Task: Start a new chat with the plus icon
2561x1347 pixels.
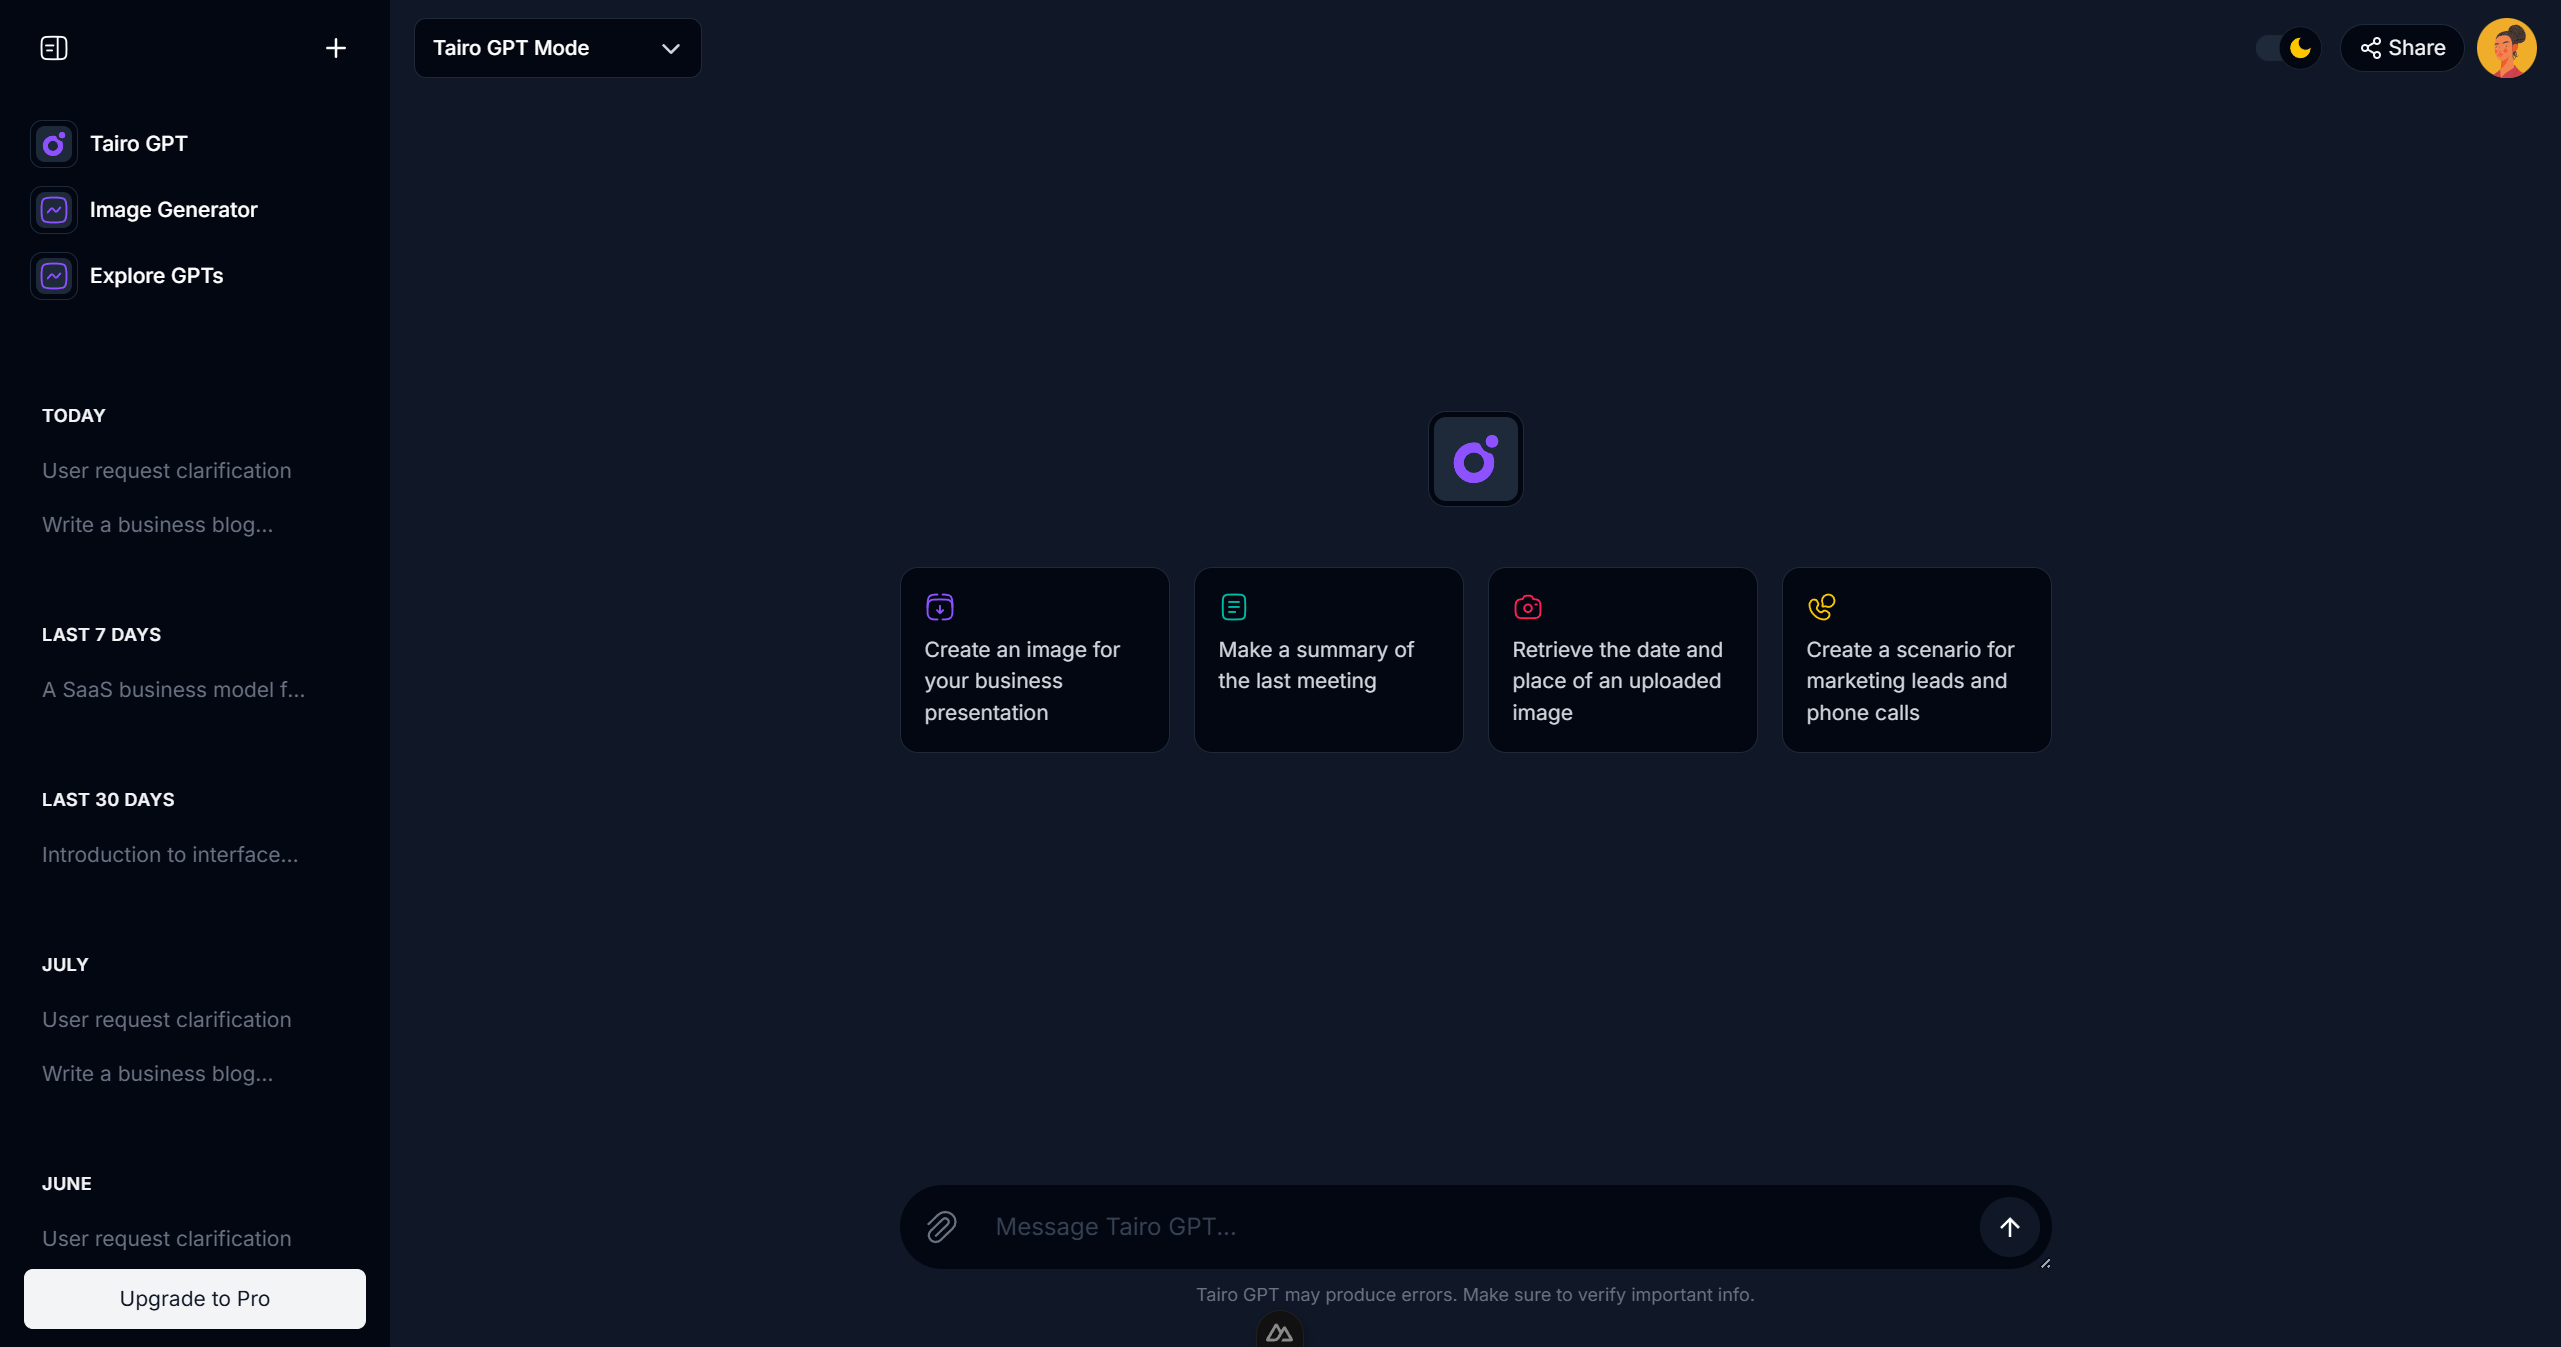Action: (336, 47)
